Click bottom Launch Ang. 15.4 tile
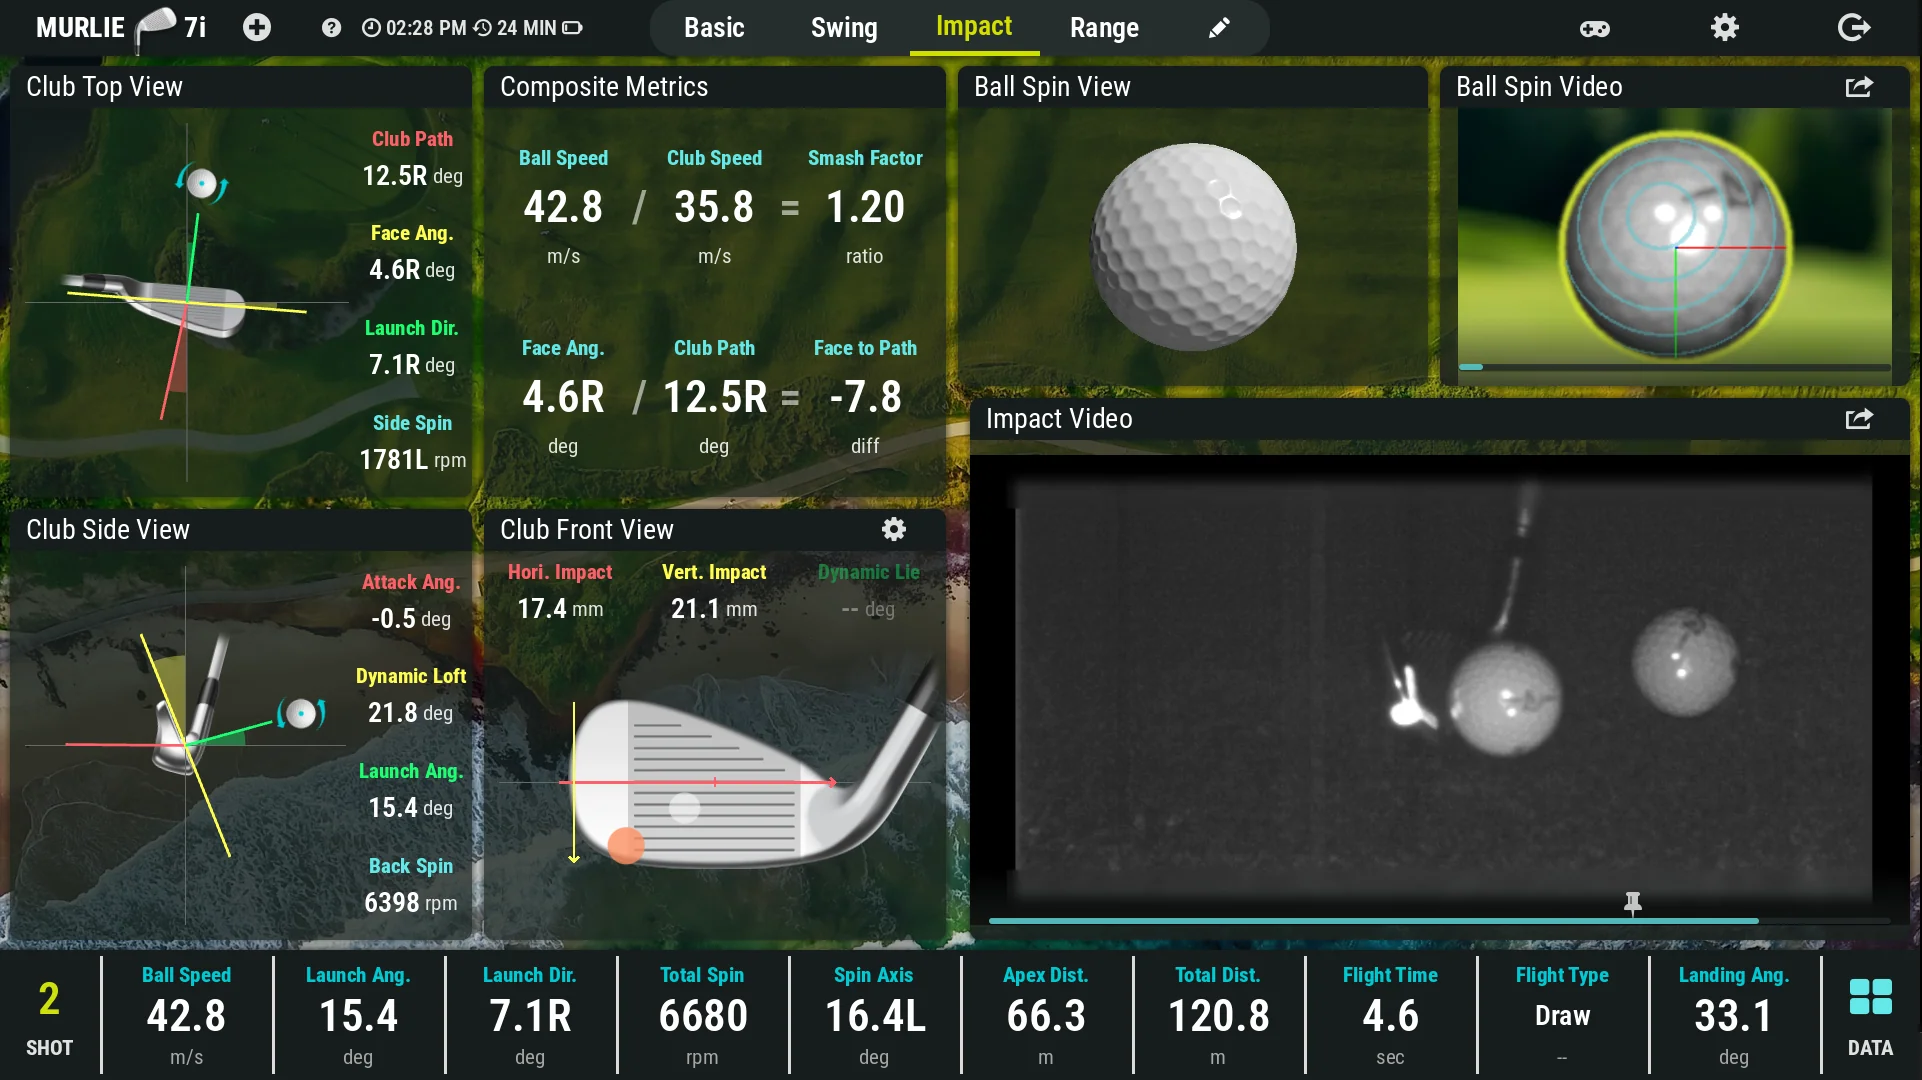 click(358, 1016)
